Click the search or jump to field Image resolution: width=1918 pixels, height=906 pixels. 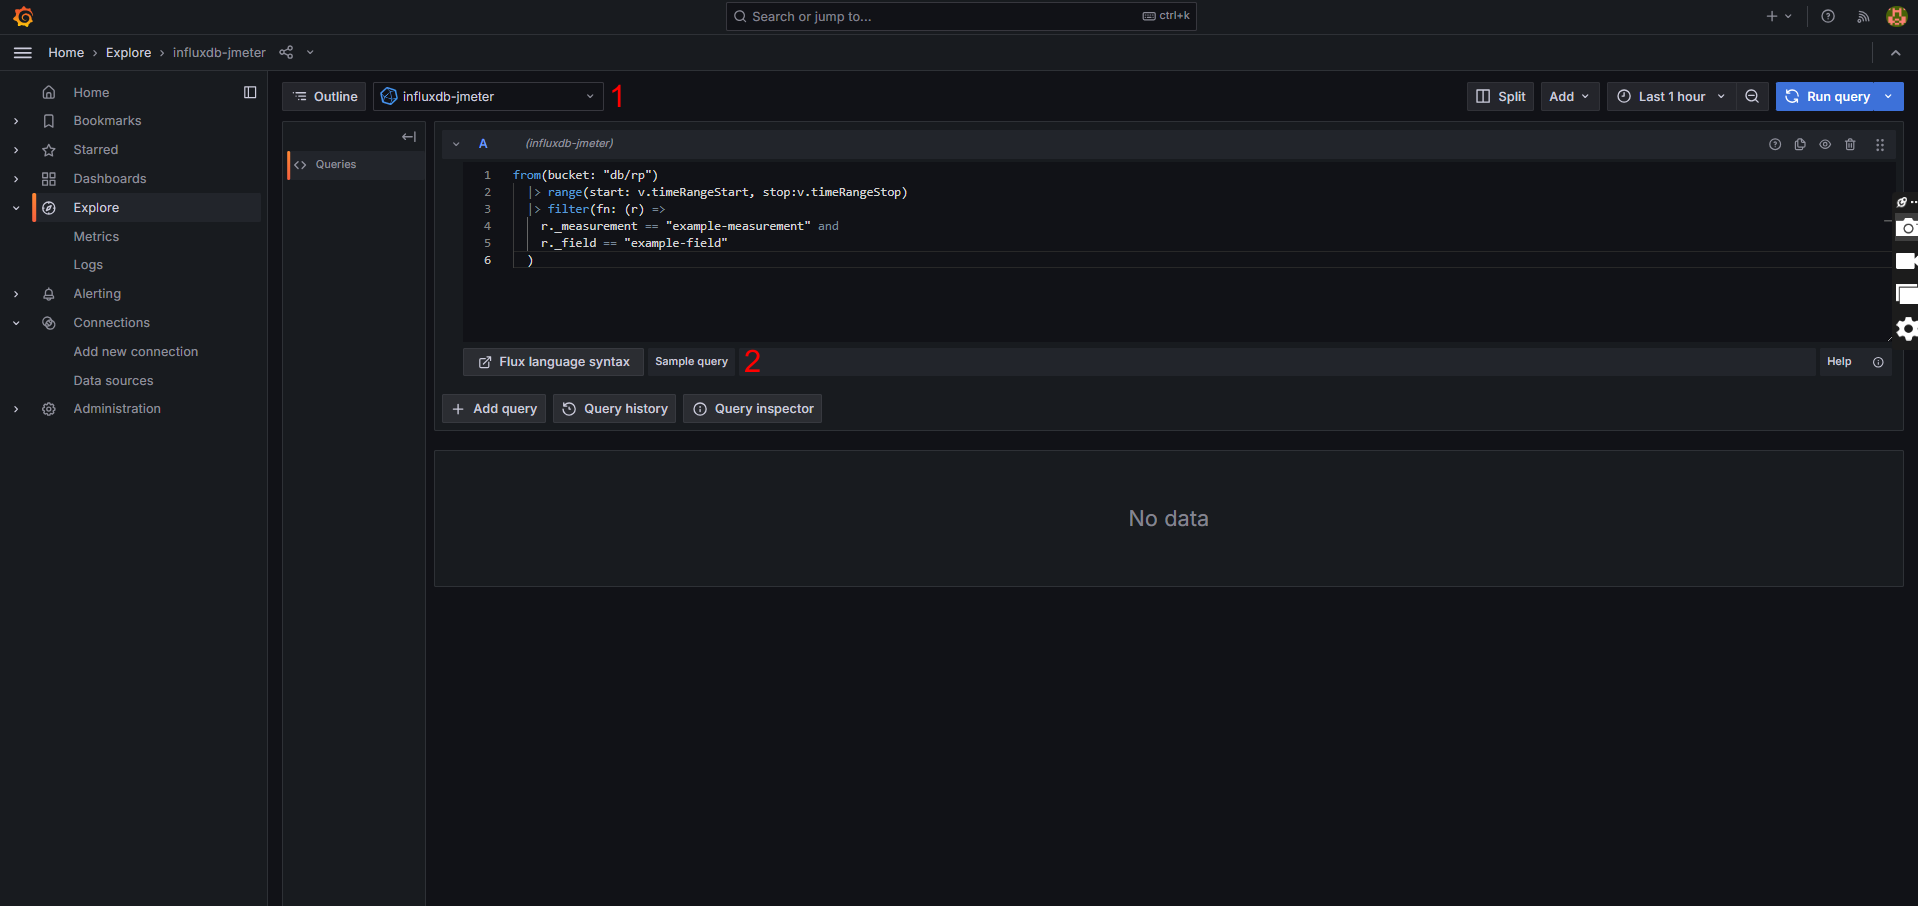click(961, 16)
